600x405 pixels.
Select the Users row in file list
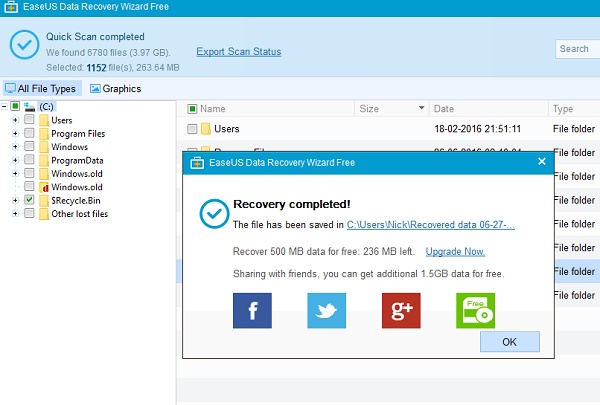pyautogui.click(x=388, y=129)
